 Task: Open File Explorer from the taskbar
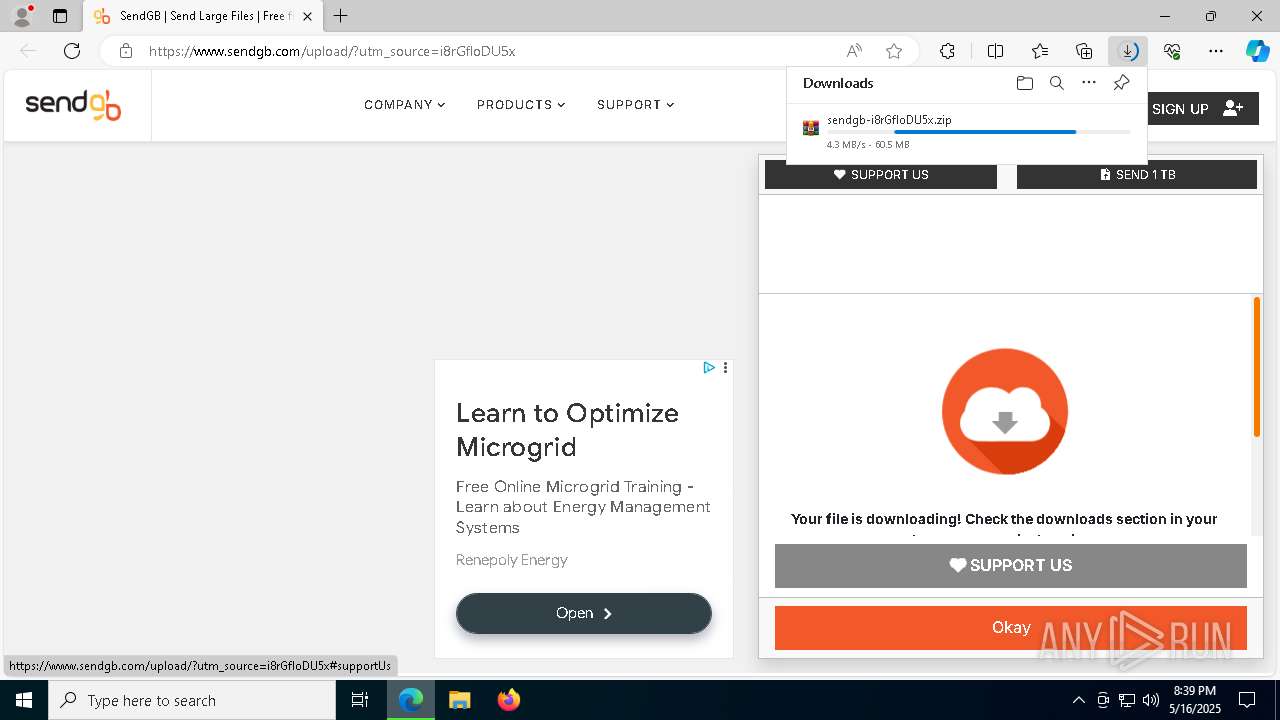[459, 700]
